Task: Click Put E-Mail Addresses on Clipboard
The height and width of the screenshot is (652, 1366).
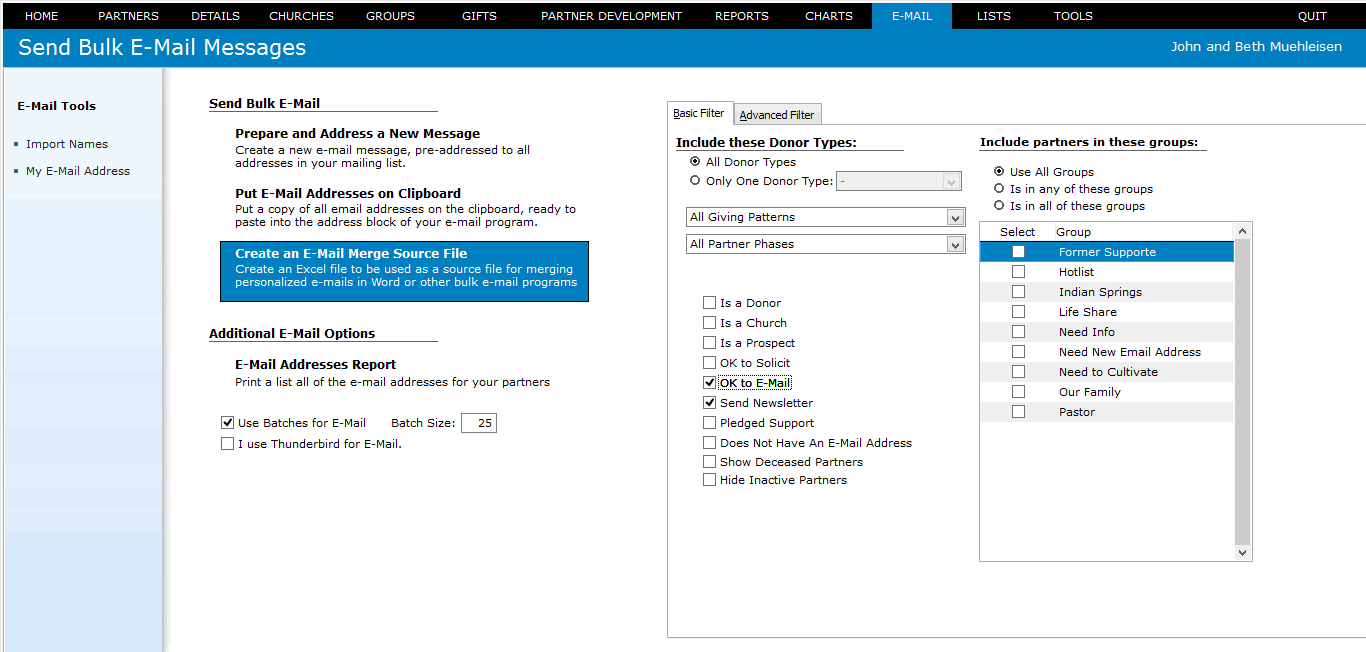Action: pos(348,193)
